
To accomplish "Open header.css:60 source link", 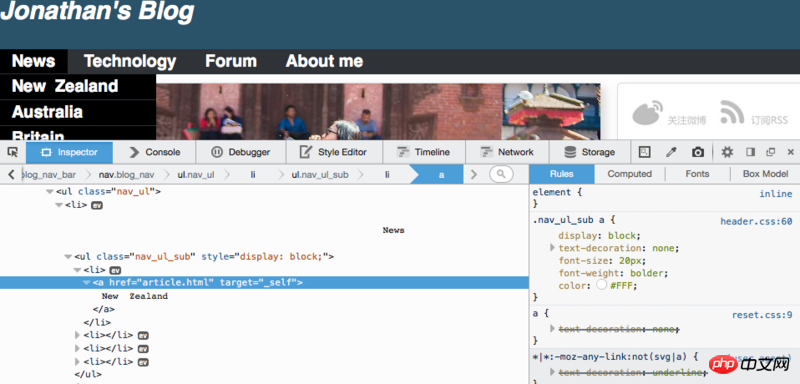I will [x=756, y=221].
